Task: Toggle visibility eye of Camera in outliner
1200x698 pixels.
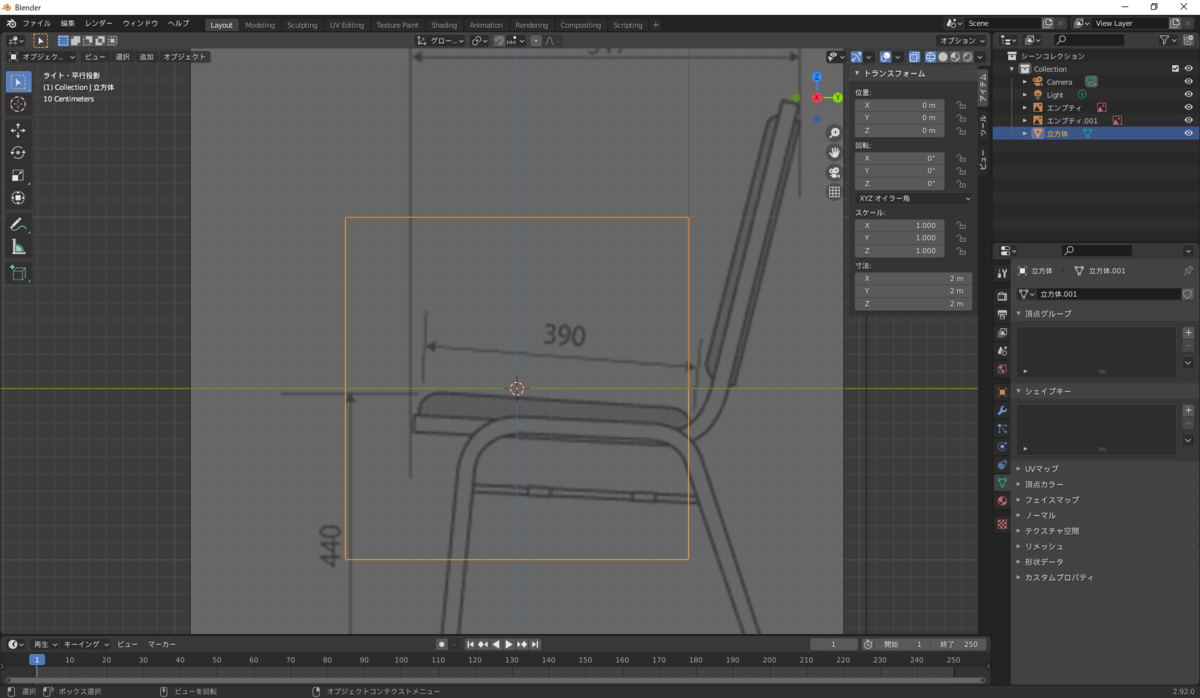Action: click(1188, 82)
